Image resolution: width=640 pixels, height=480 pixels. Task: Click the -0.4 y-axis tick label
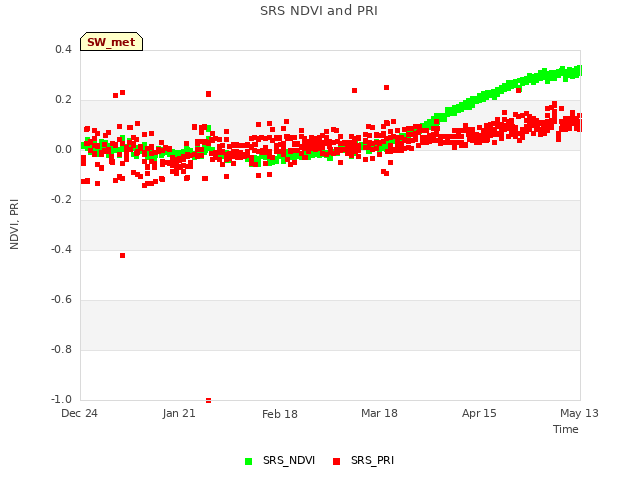coord(61,249)
